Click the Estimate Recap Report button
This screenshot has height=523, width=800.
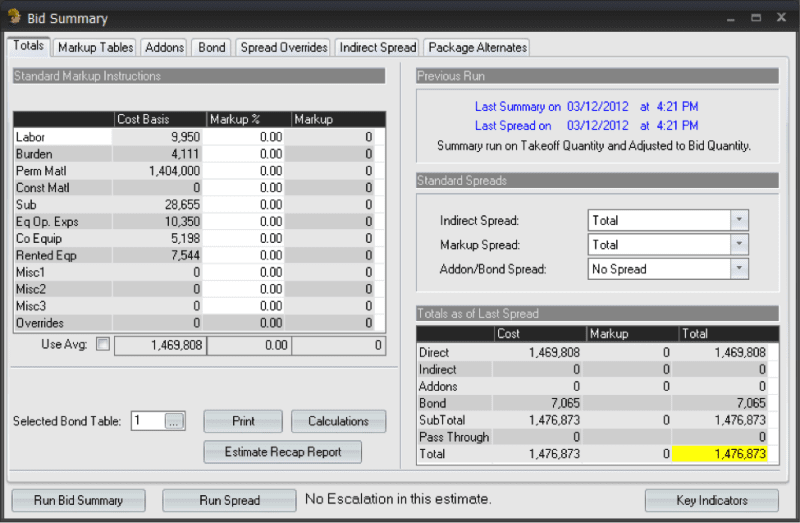coord(282,452)
